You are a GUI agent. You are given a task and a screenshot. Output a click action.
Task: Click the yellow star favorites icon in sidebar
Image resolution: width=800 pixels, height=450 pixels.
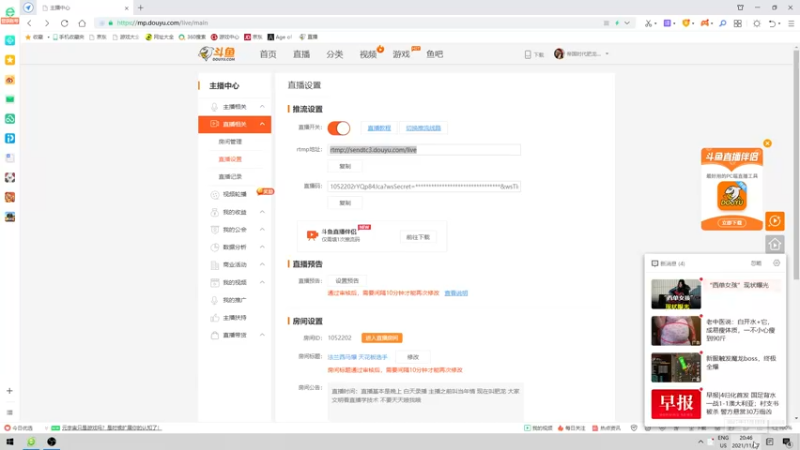coord(10,60)
